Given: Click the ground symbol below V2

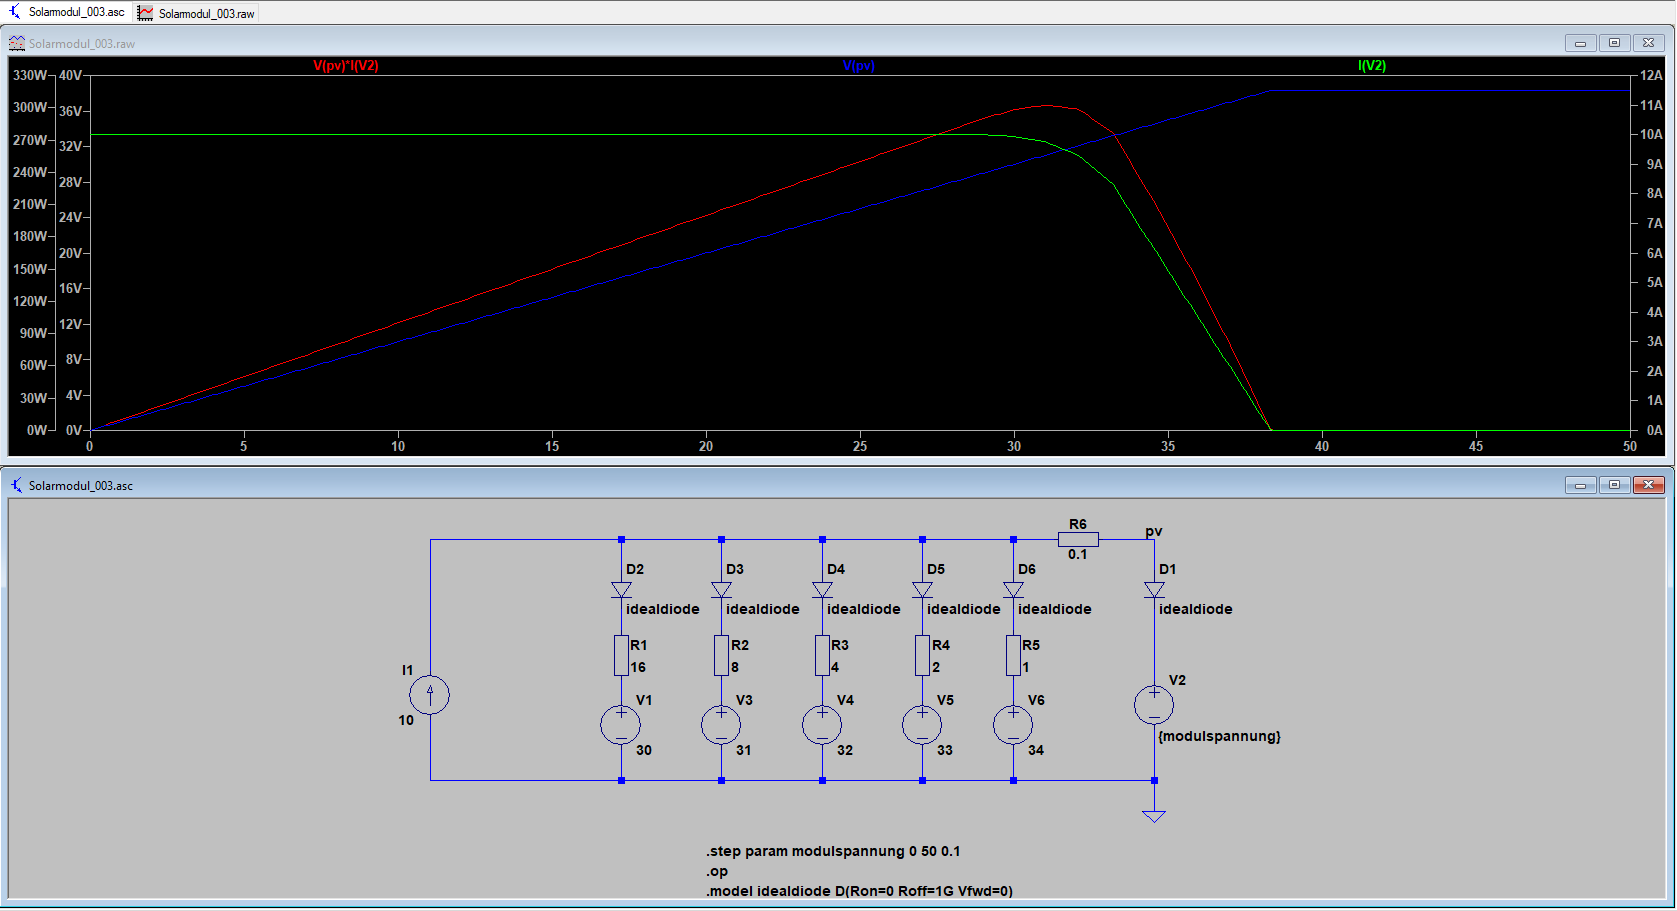Looking at the screenshot, I should 1154,815.
